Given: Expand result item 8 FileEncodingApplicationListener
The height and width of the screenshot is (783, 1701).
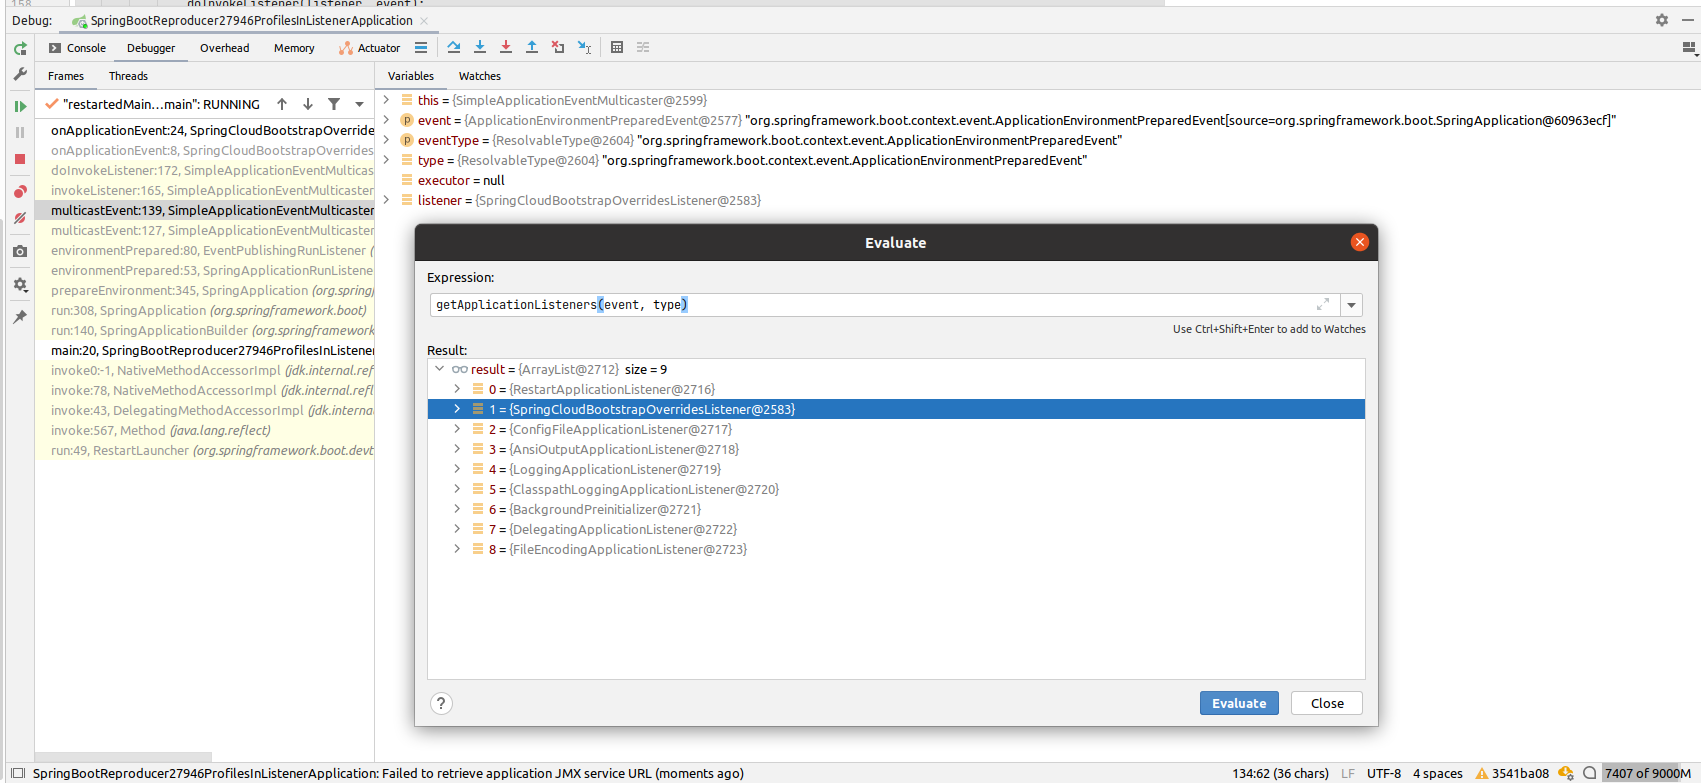Looking at the screenshot, I should coord(457,549).
